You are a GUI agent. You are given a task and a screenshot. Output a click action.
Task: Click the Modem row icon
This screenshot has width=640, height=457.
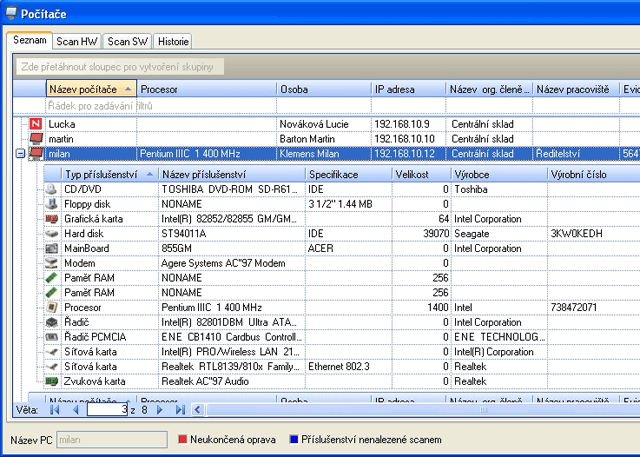[51, 263]
